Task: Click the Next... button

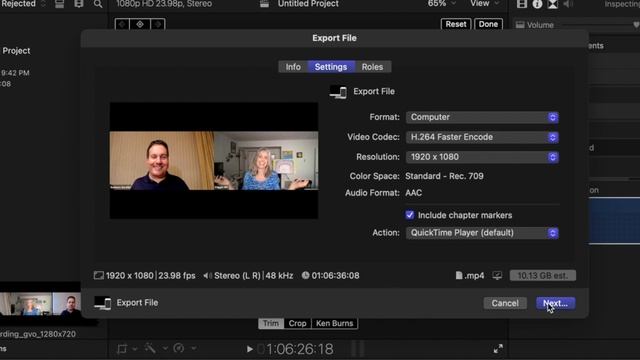Action: (556, 303)
